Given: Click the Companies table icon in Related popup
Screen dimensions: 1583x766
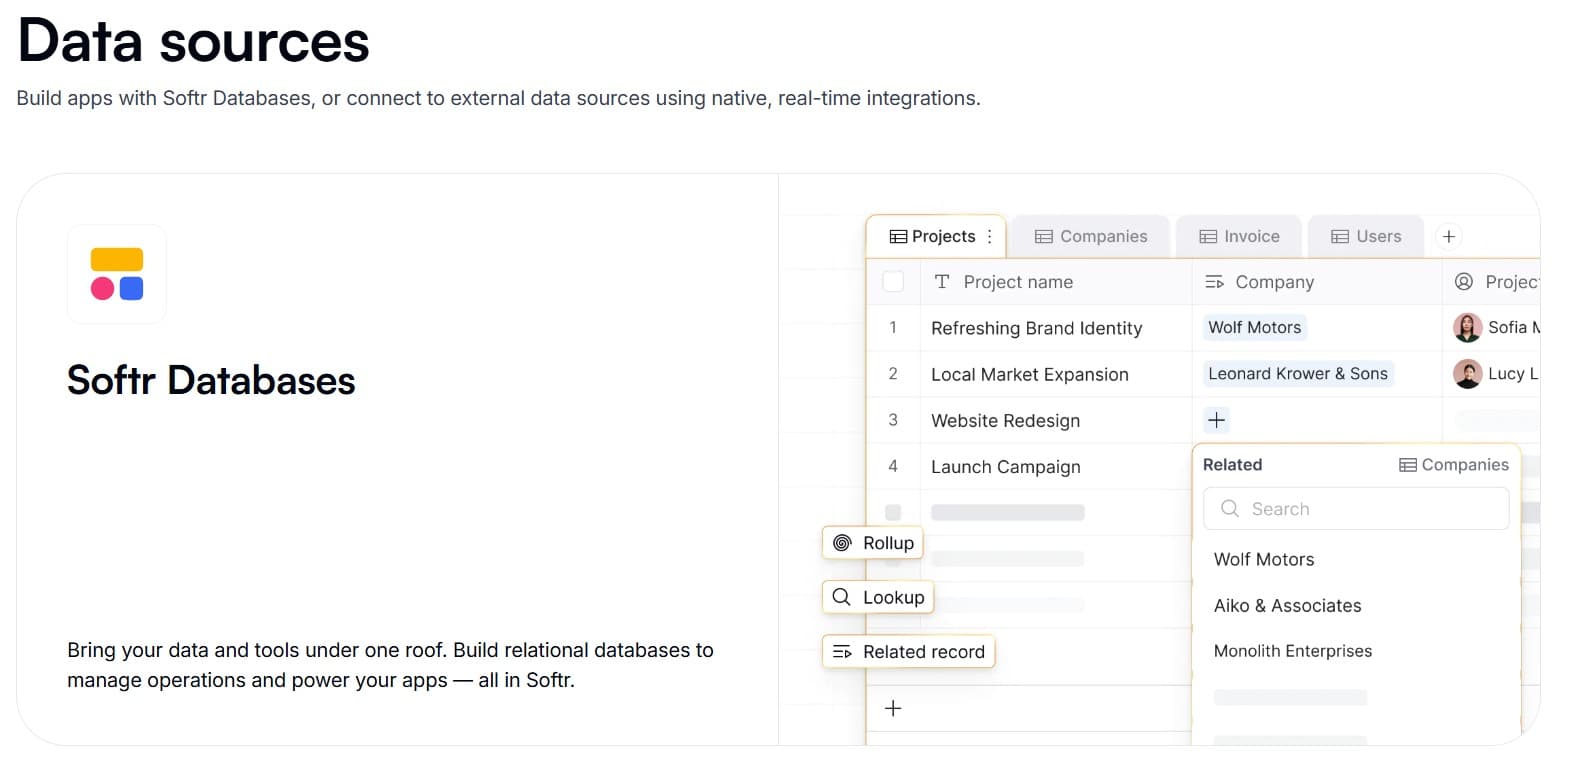Looking at the screenshot, I should point(1408,465).
